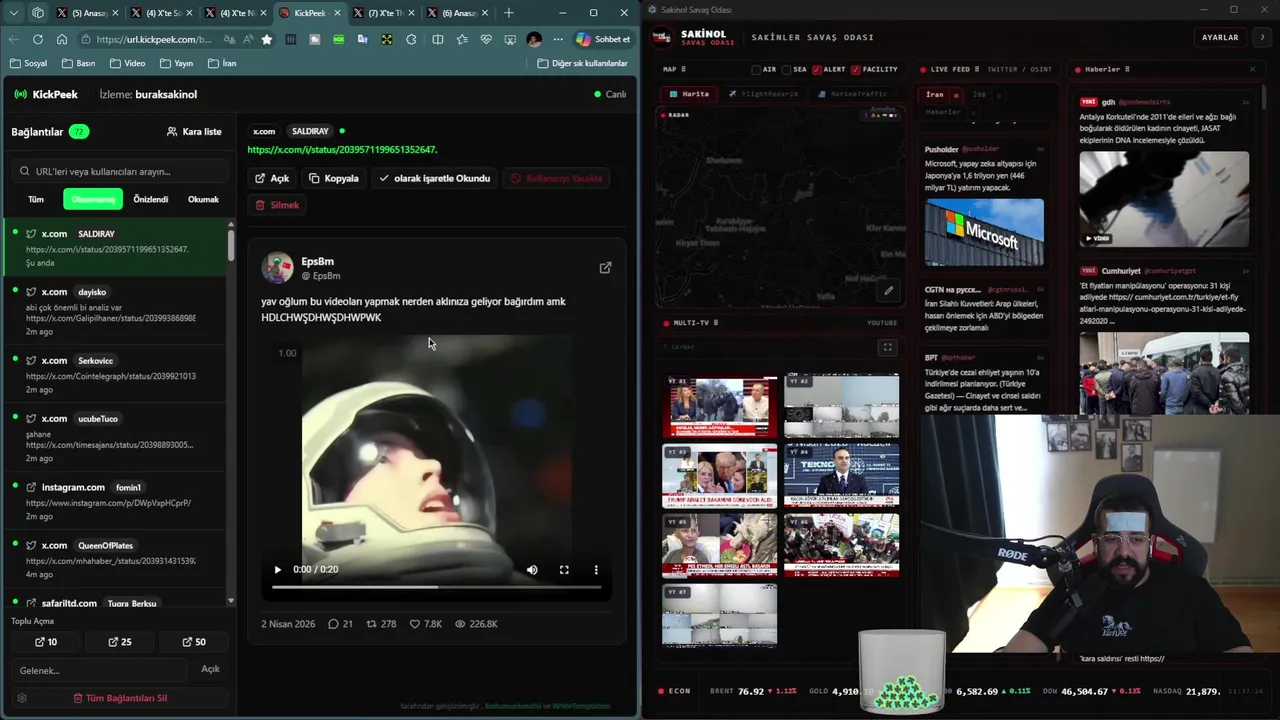Click the help question mark in Savaş Odası
Image resolution: width=1280 pixels, height=720 pixels.
[x=1263, y=37]
